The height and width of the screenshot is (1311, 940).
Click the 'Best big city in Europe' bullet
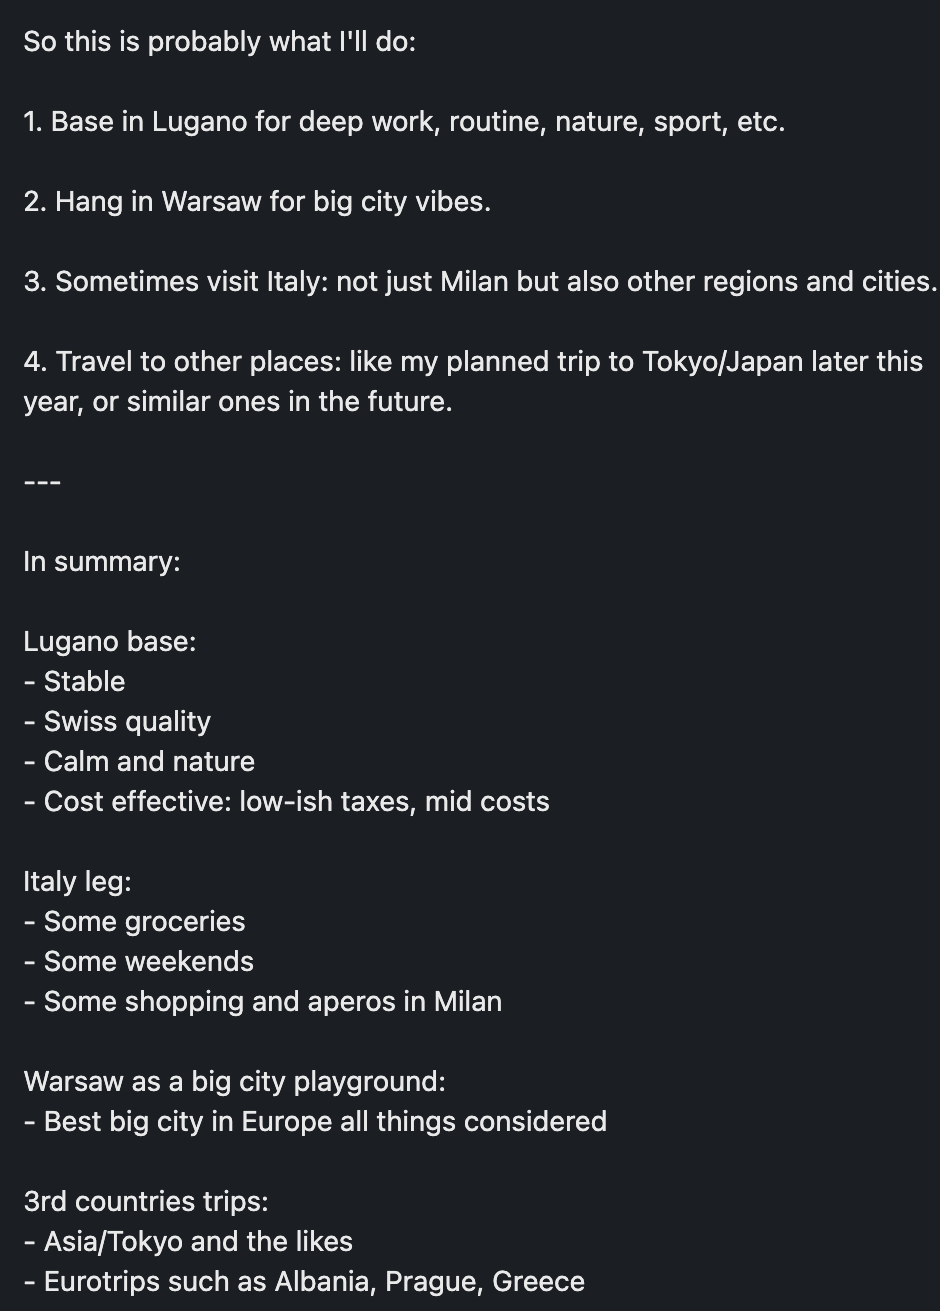315,1122
